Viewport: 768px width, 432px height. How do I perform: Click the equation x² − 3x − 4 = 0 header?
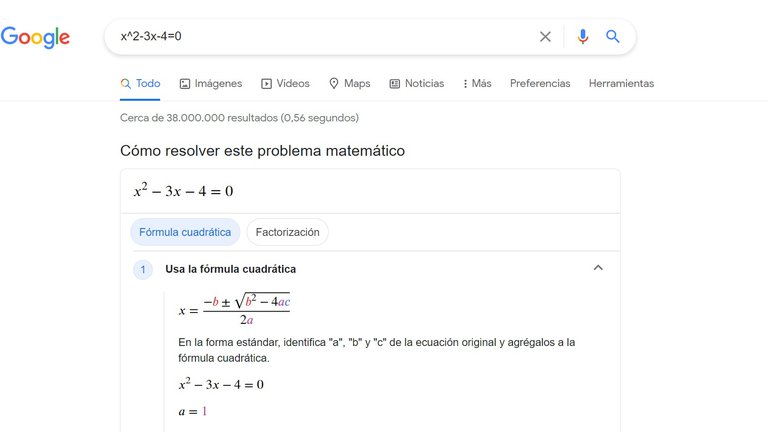pos(183,191)
